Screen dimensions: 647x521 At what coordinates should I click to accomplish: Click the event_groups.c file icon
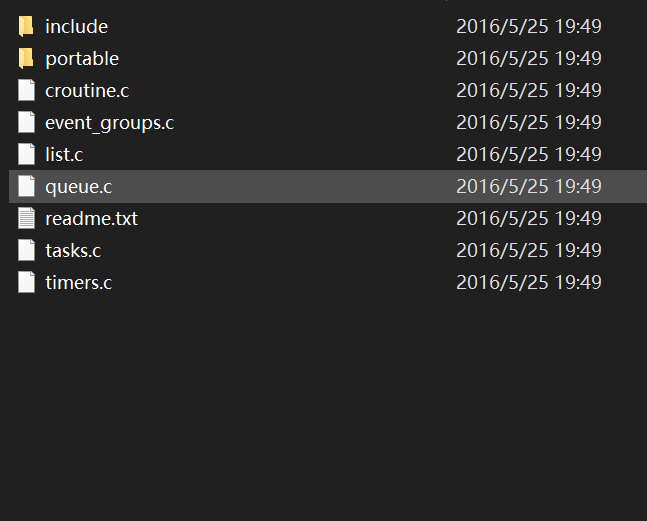(x=26, y=123)
